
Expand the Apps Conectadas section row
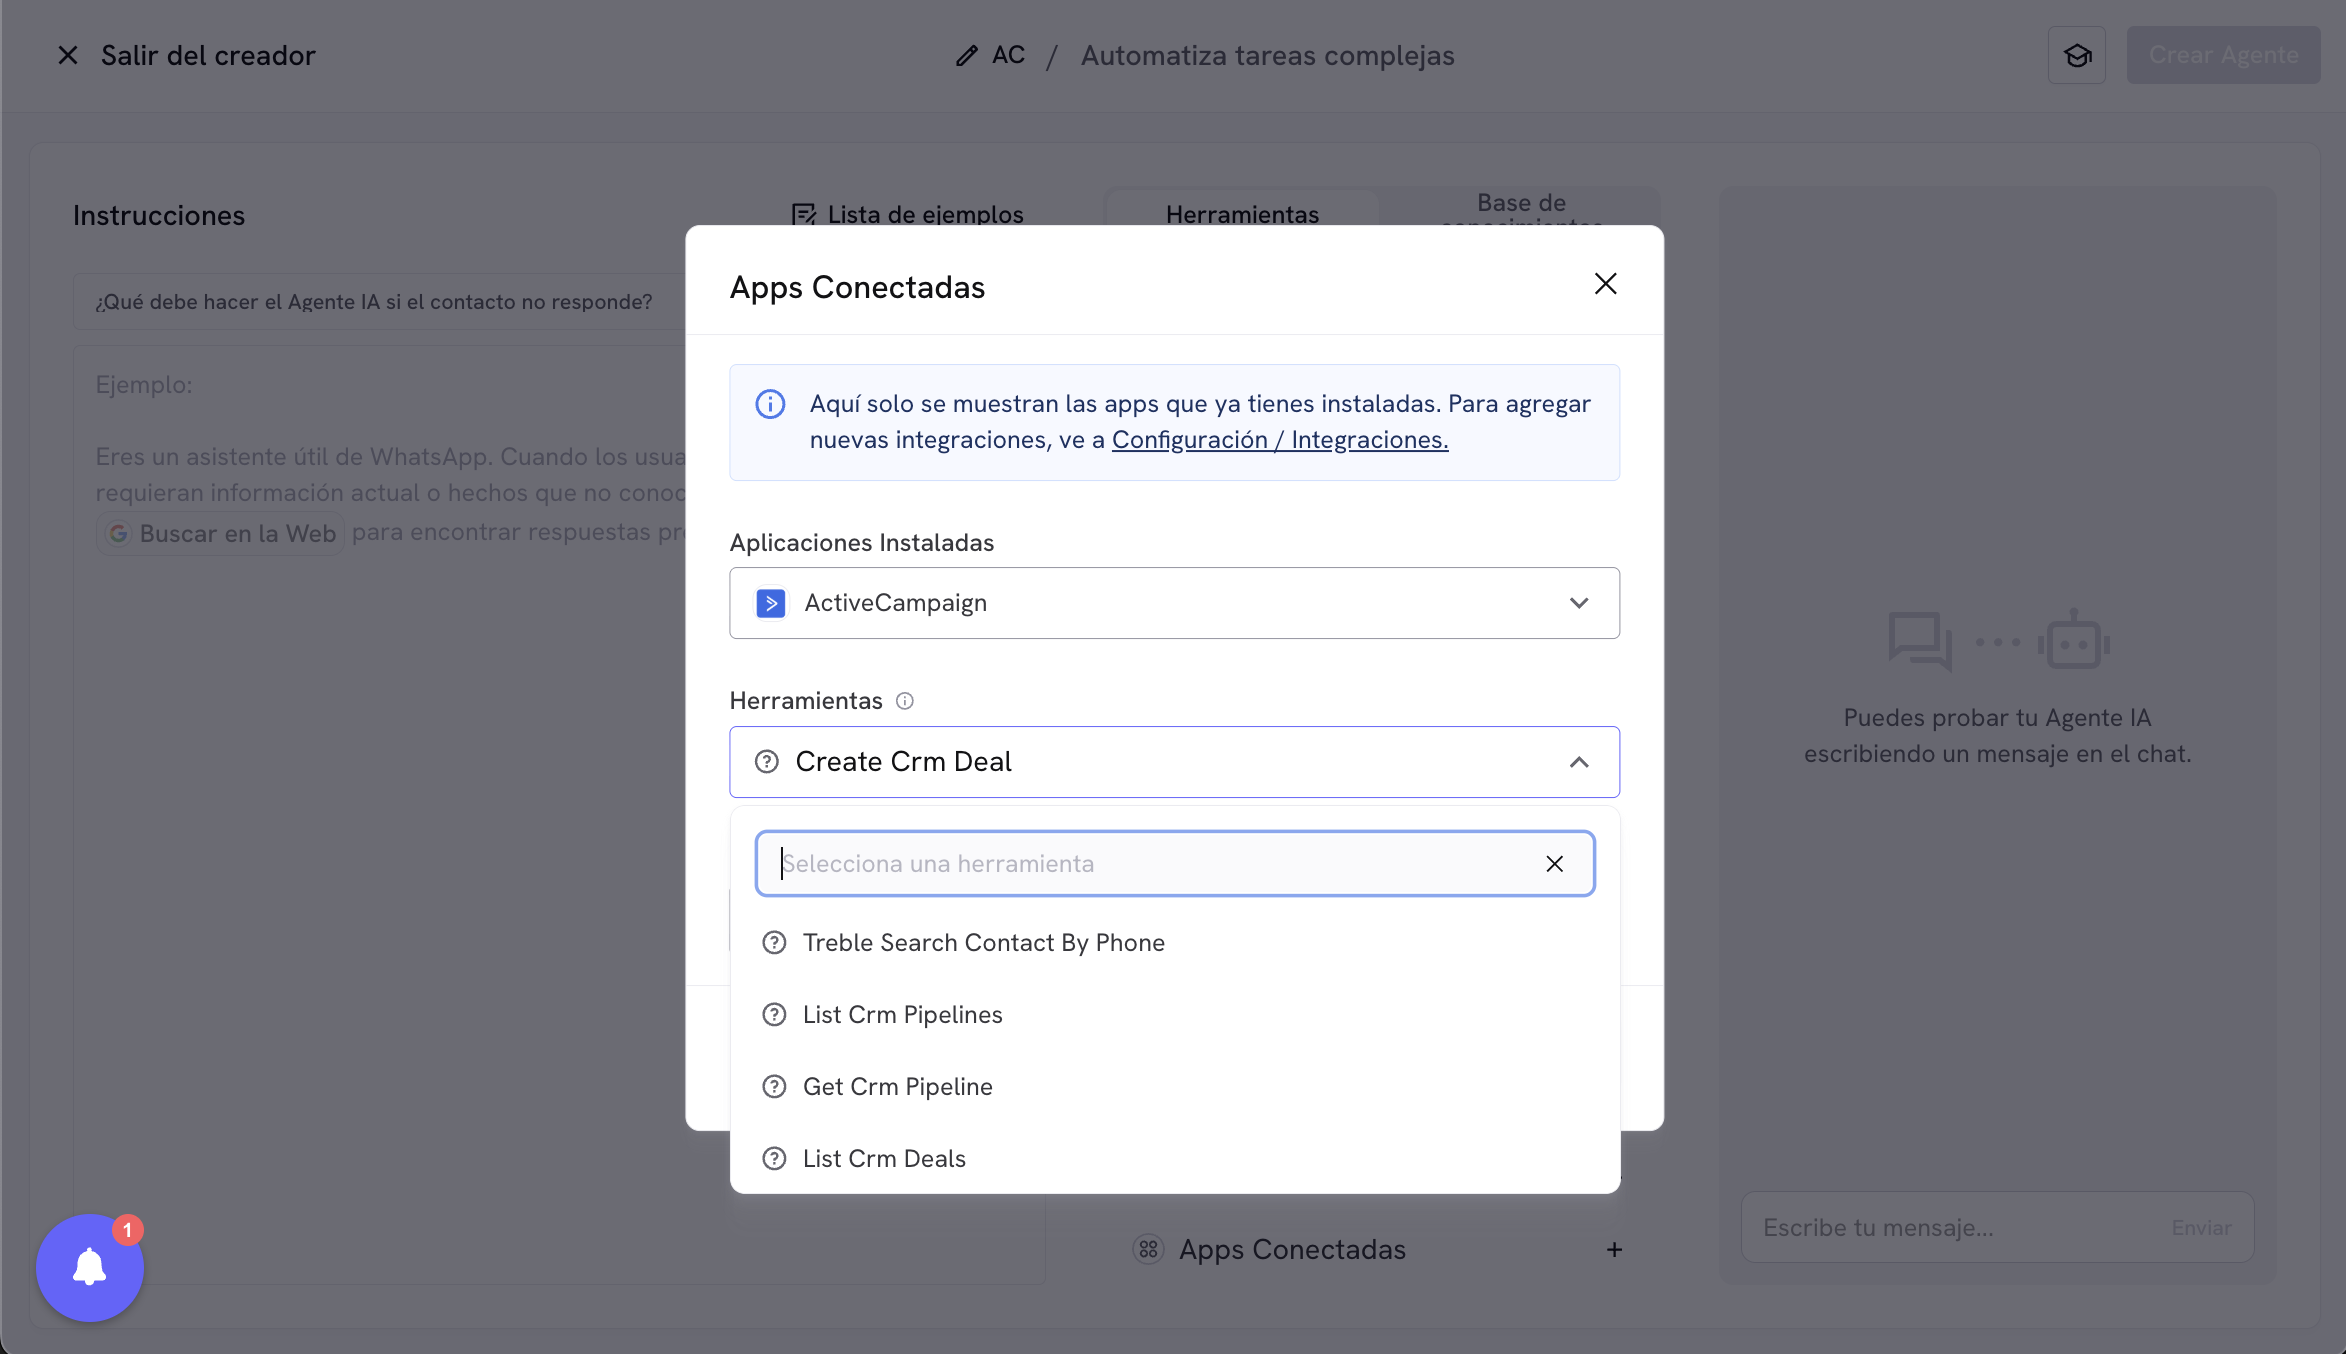pyautogui.click(x=1378, y=1249)
